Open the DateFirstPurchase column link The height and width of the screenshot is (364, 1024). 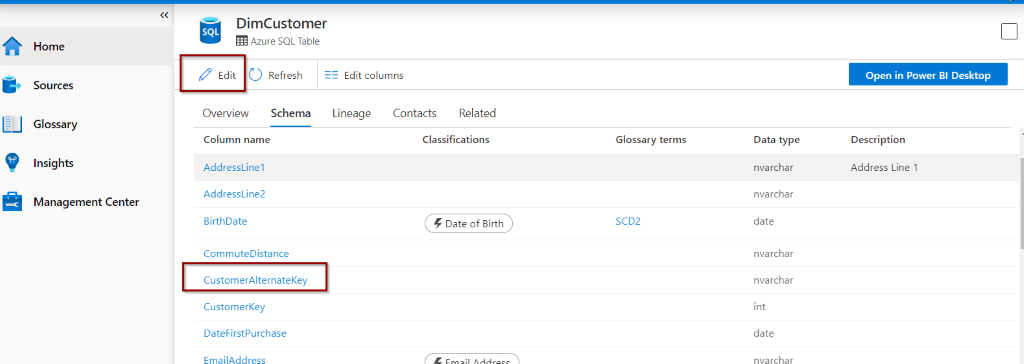point(245,333)
